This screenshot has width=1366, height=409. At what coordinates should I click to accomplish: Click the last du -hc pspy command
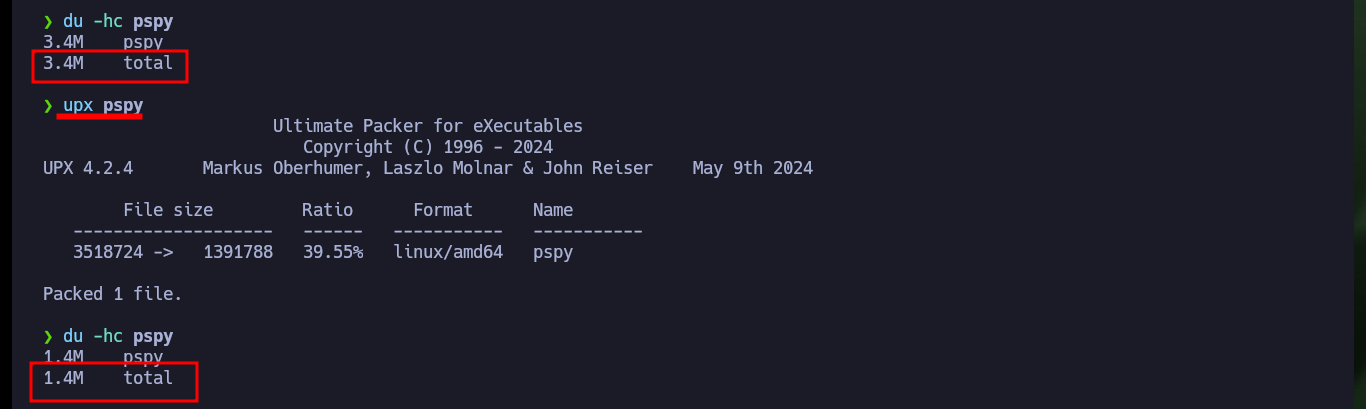tap(118, 337)
